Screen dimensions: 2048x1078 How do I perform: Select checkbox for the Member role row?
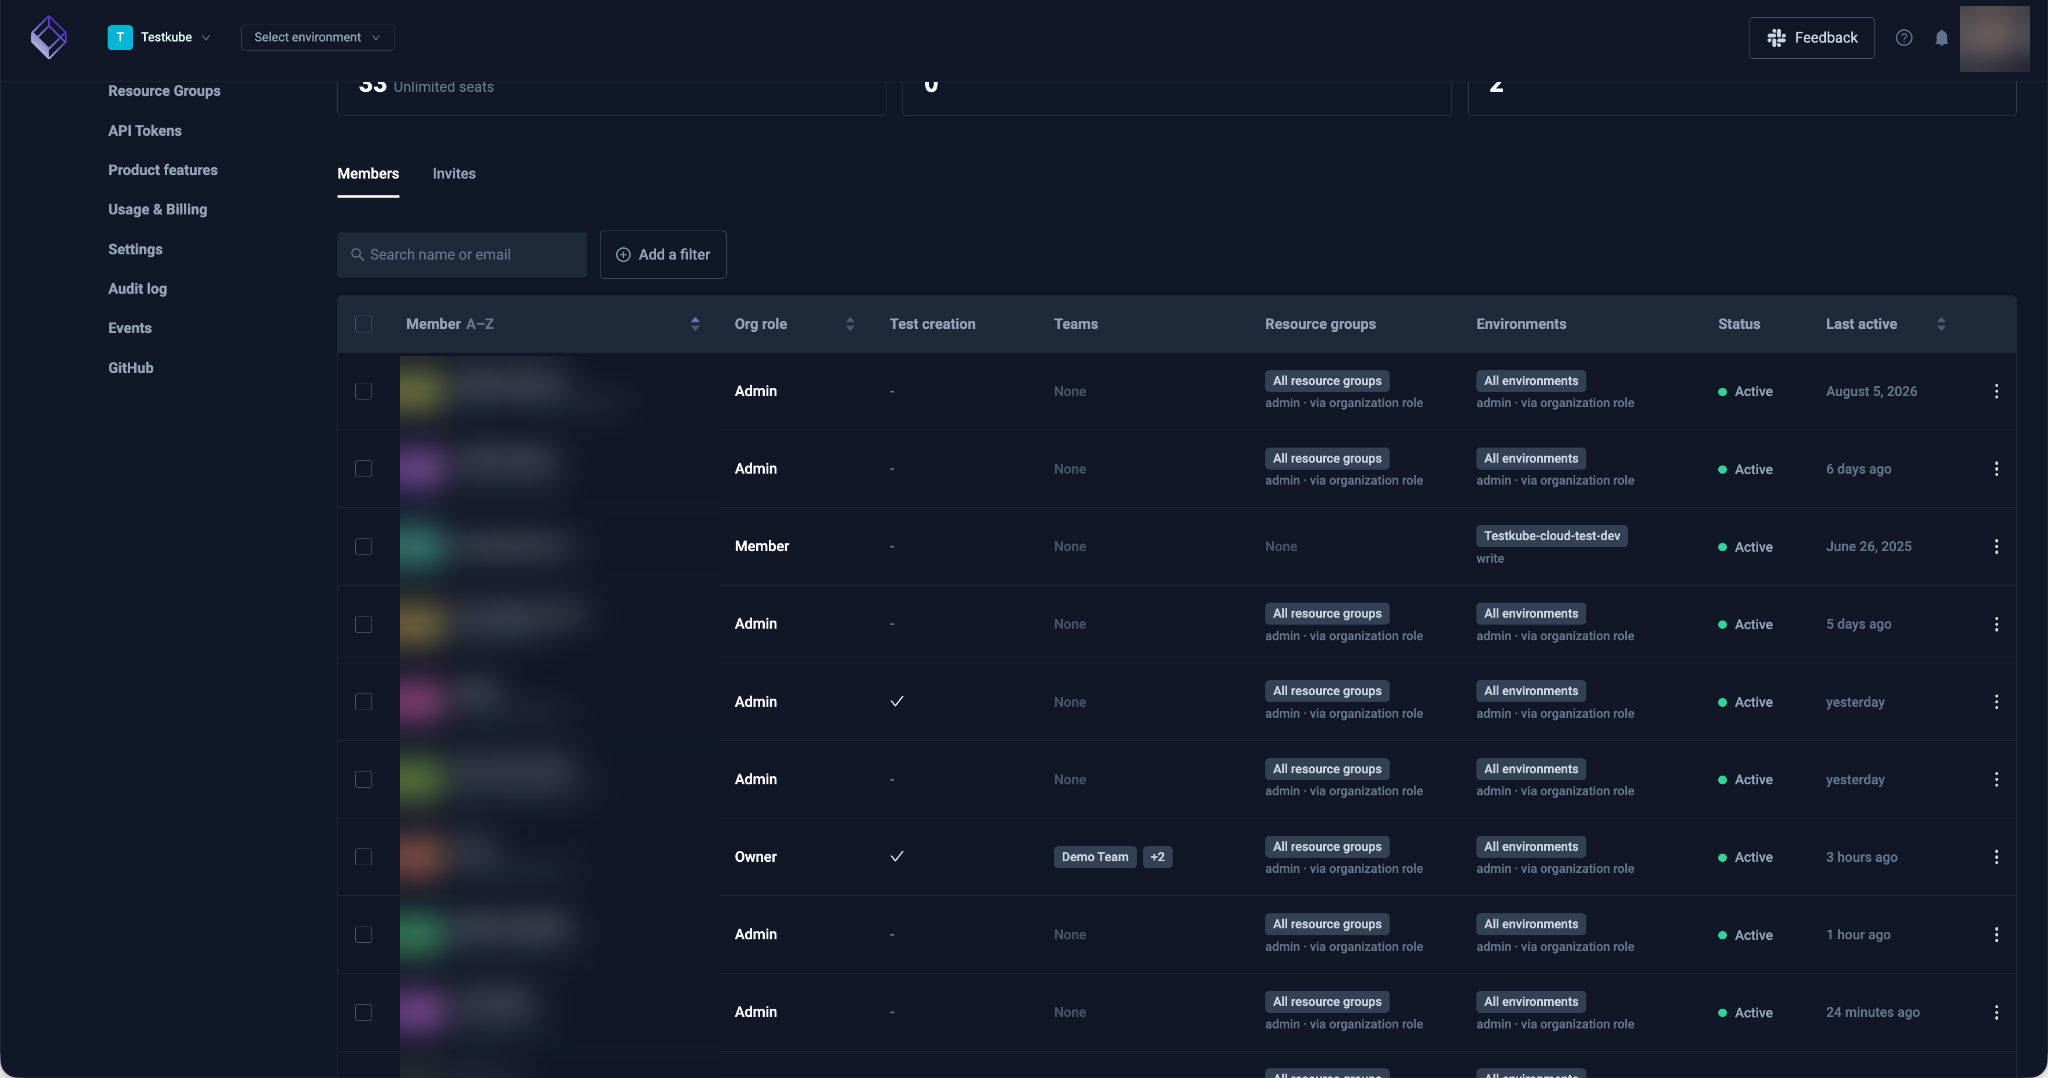pos(363,546)
